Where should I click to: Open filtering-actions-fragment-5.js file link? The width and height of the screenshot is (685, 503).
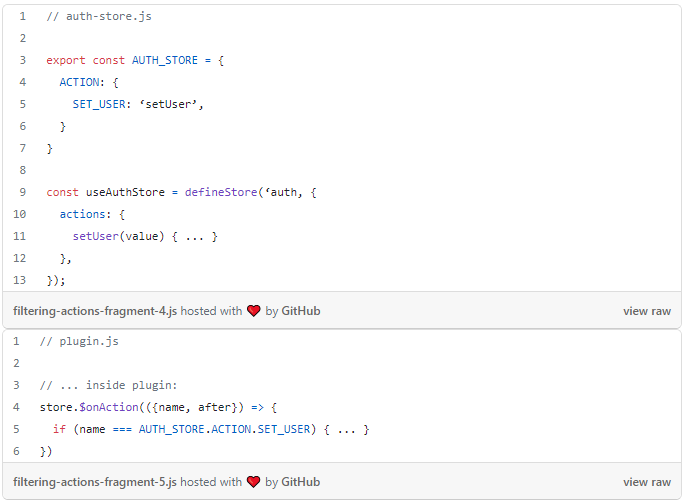(x=95, y=482)
